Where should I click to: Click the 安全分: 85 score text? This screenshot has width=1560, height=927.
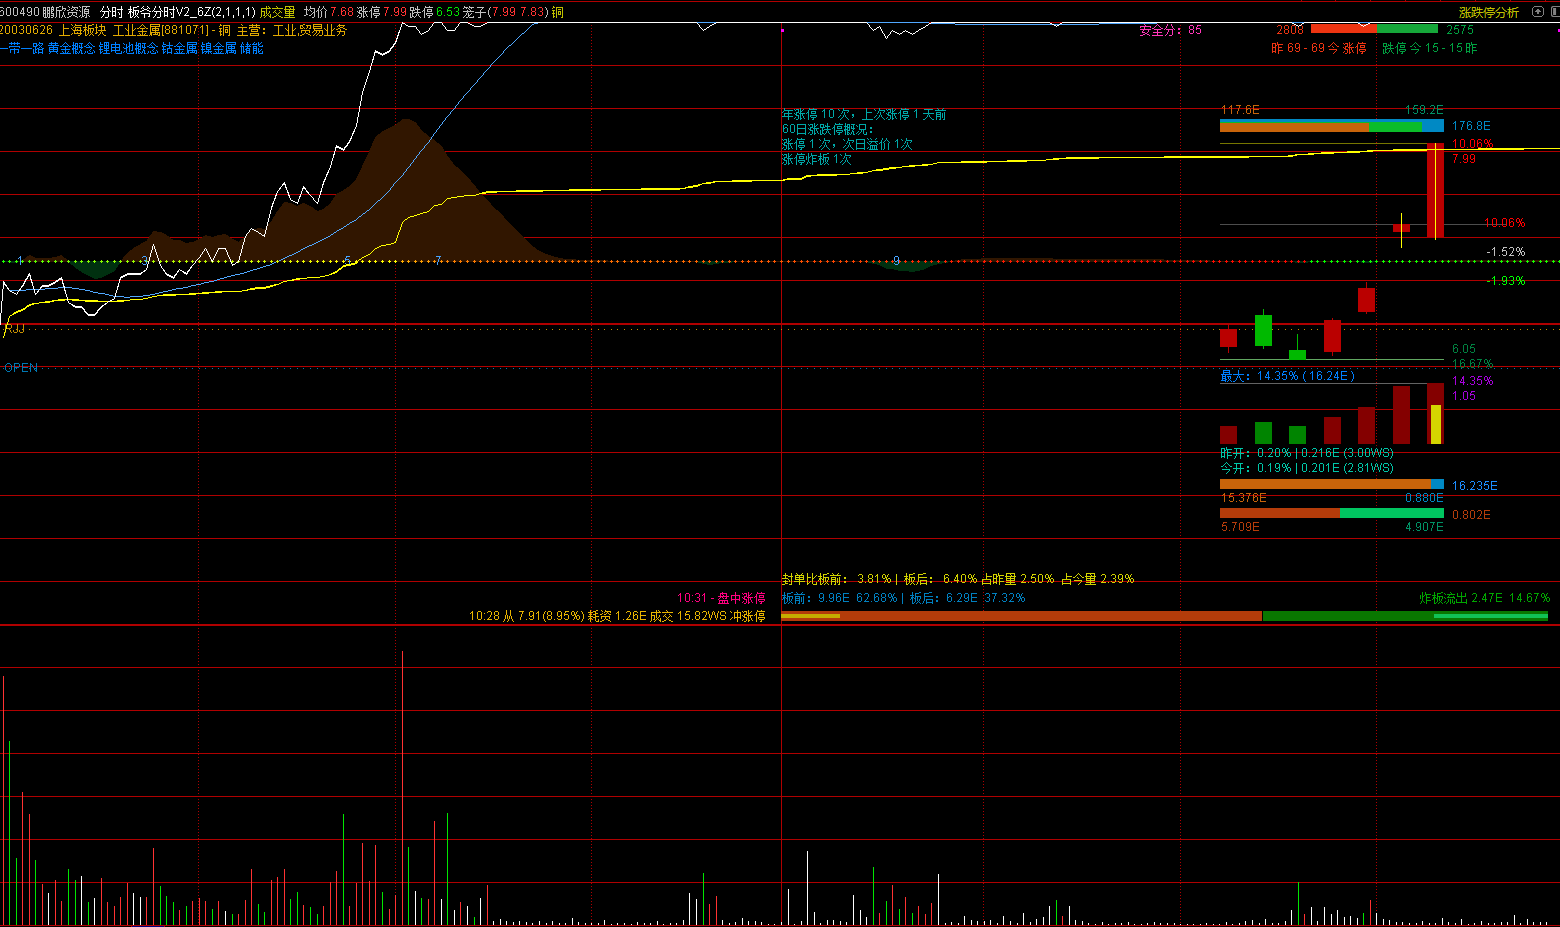tap(1170, 30)
